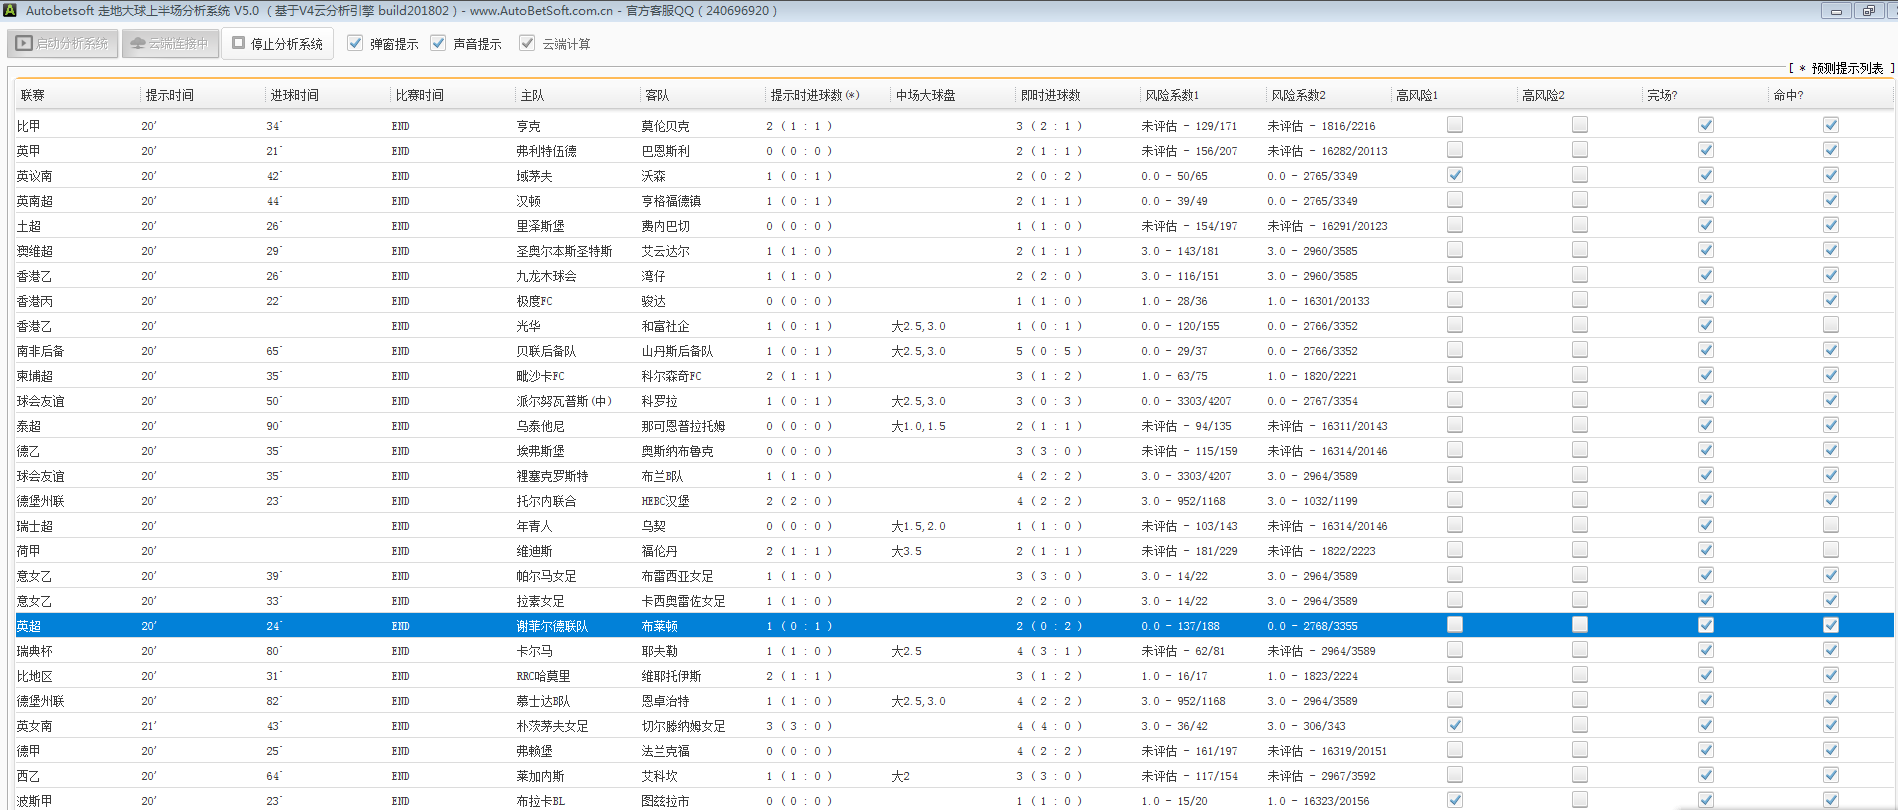
Task: Click the 预测提示列表 label
Action: pyautogui.click(x=1846, y=68)
